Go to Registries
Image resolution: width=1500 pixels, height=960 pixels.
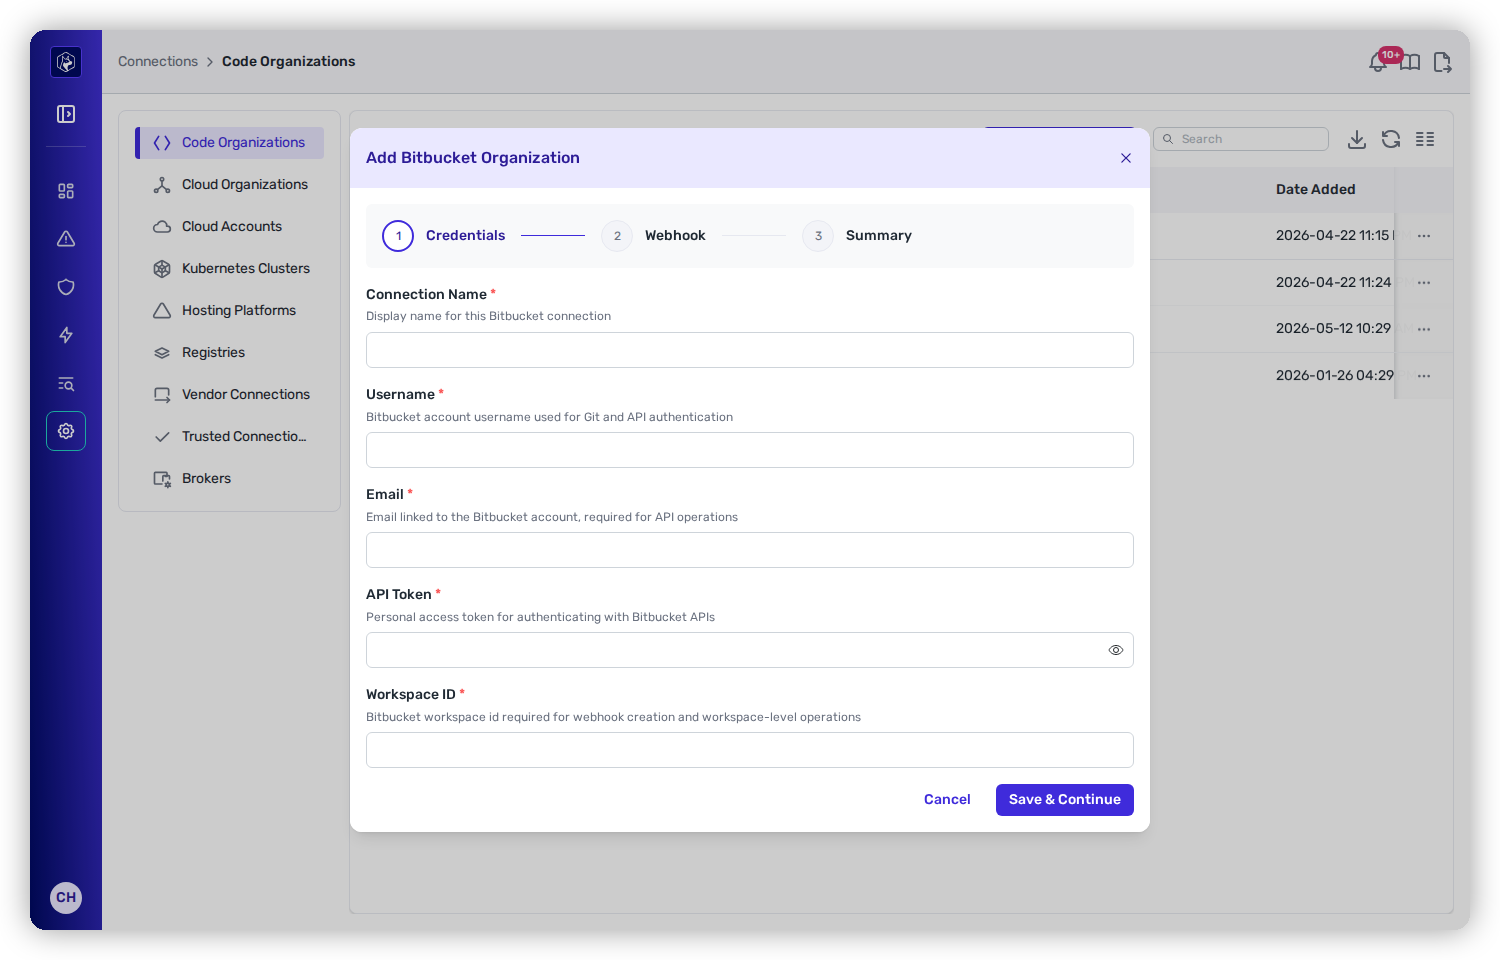(x=230, y=353)
